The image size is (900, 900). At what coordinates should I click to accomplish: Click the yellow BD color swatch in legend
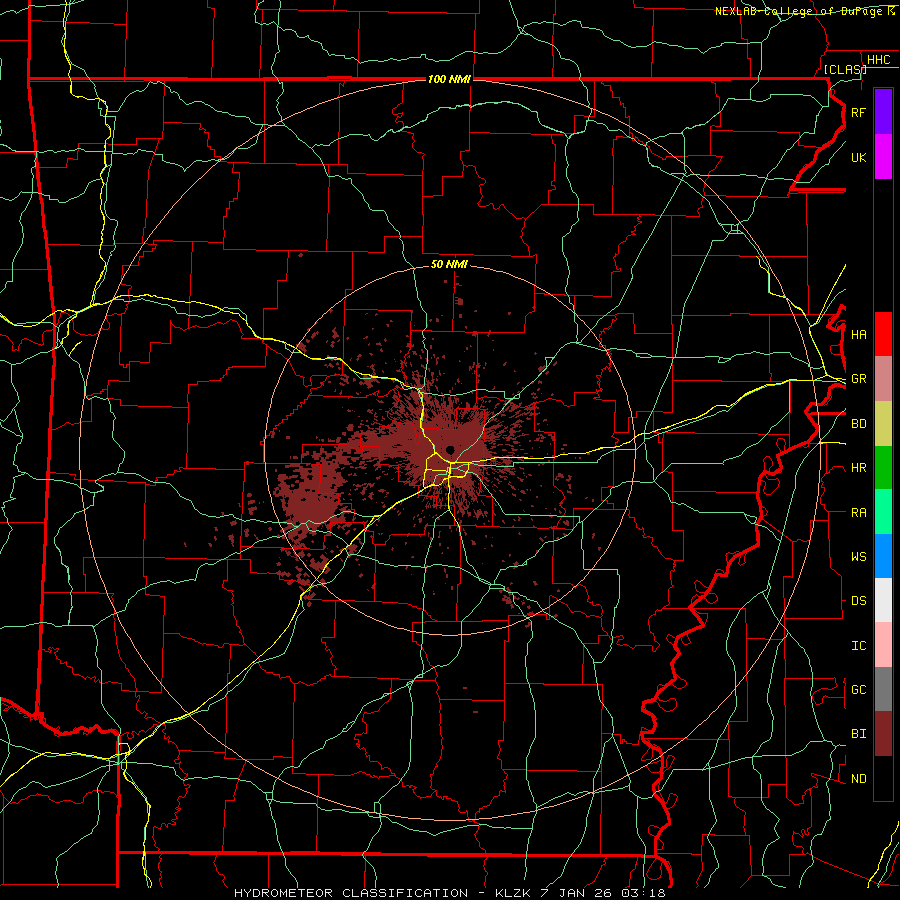(883, 424)
